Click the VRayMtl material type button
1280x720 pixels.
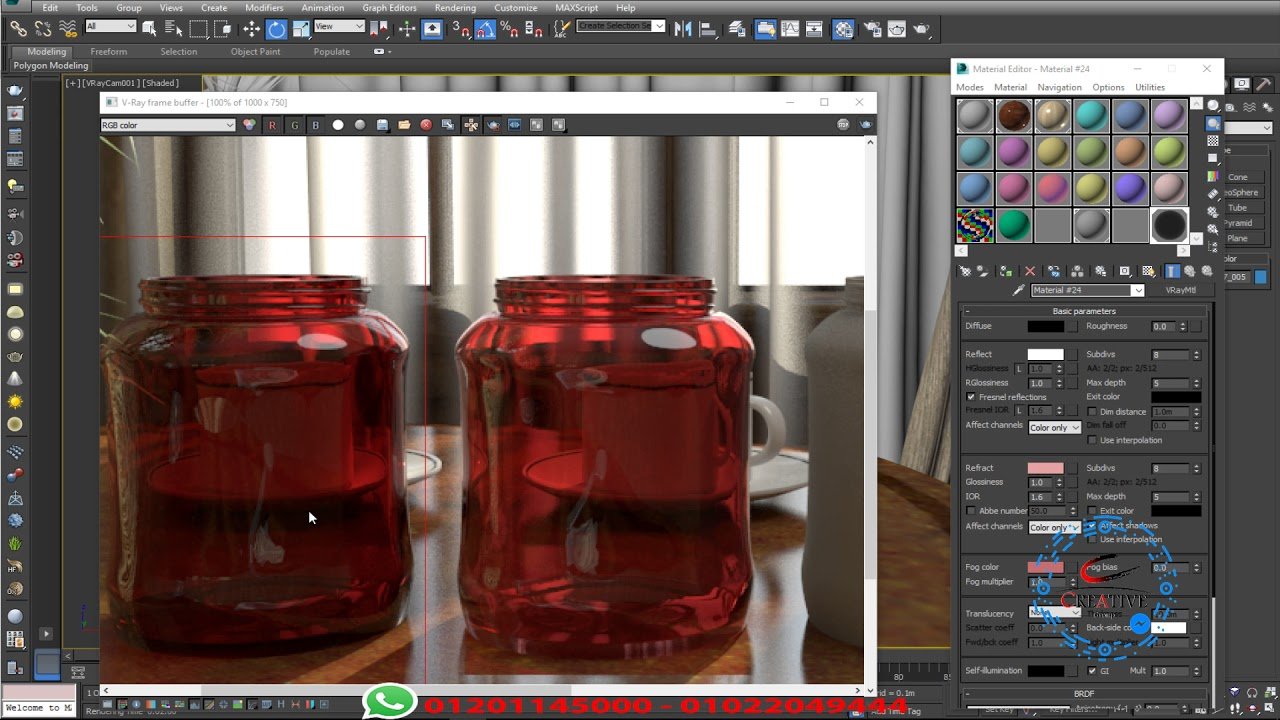pyautogui.click(x=1181, y=291)
